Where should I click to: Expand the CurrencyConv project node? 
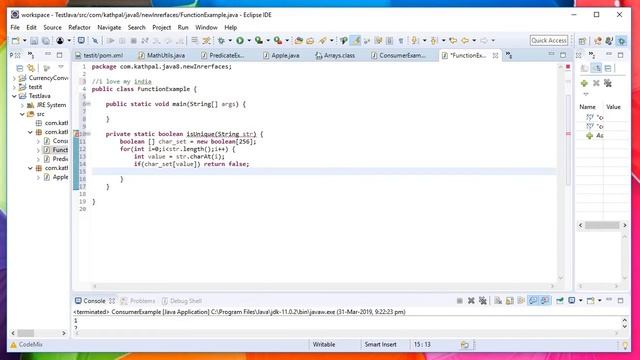click(x=14, y=78)
